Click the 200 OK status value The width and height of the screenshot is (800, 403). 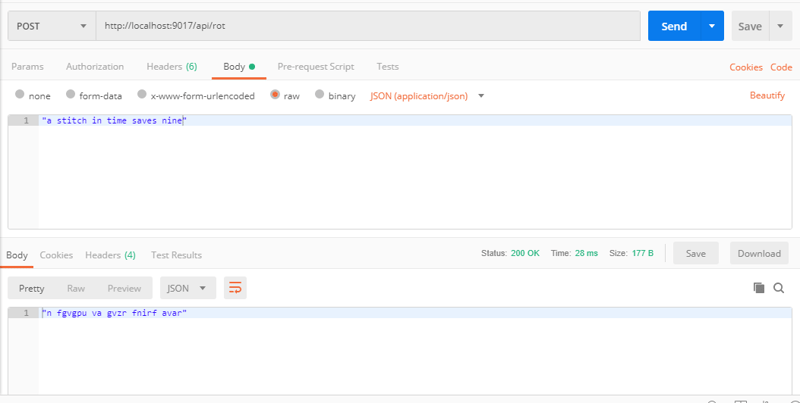tap(525, 253)
